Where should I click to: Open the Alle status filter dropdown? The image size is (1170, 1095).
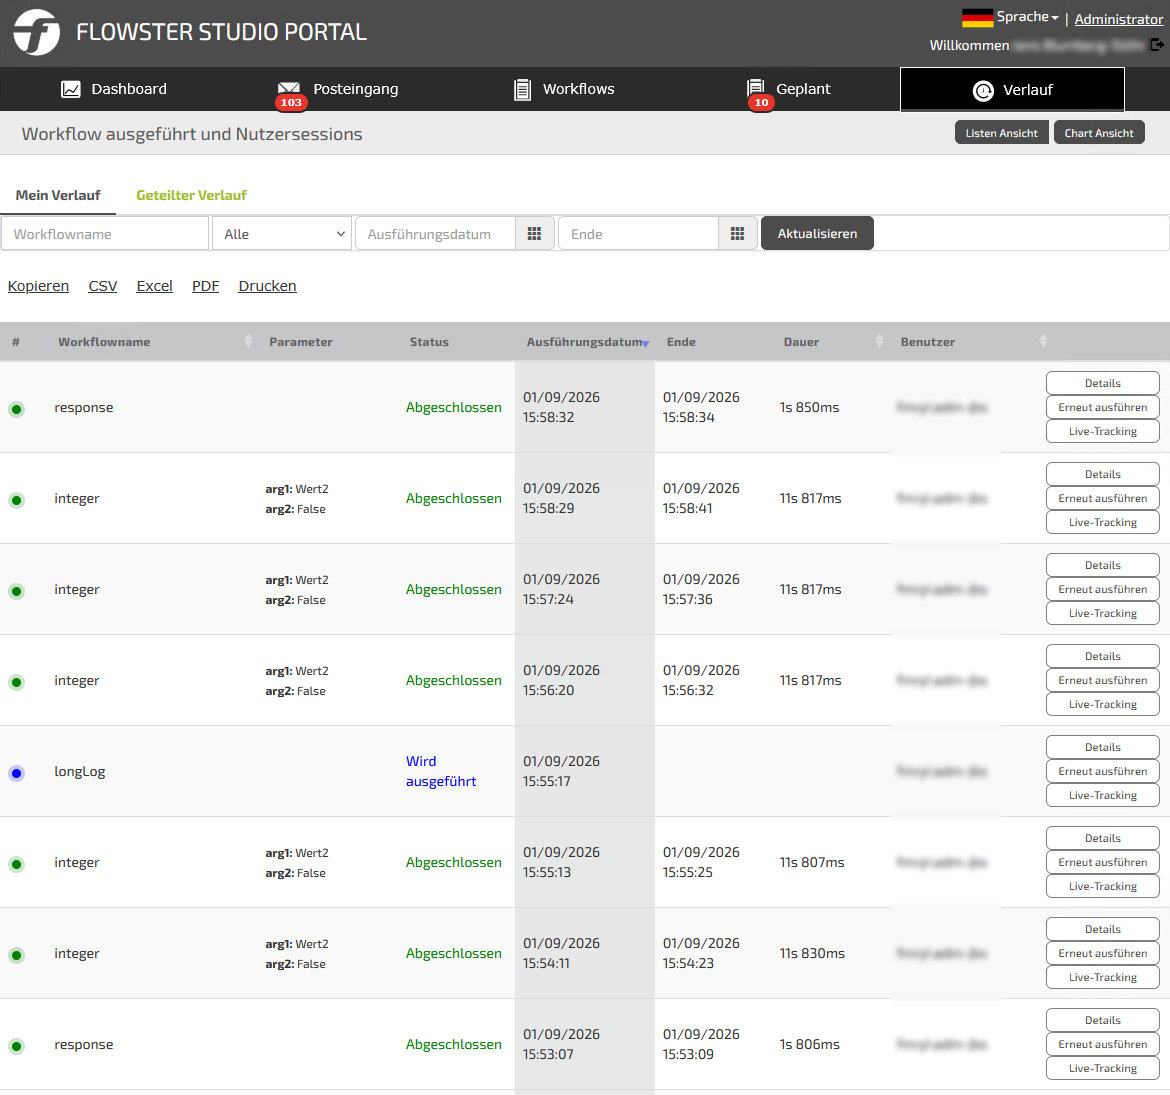pos(282,234)
